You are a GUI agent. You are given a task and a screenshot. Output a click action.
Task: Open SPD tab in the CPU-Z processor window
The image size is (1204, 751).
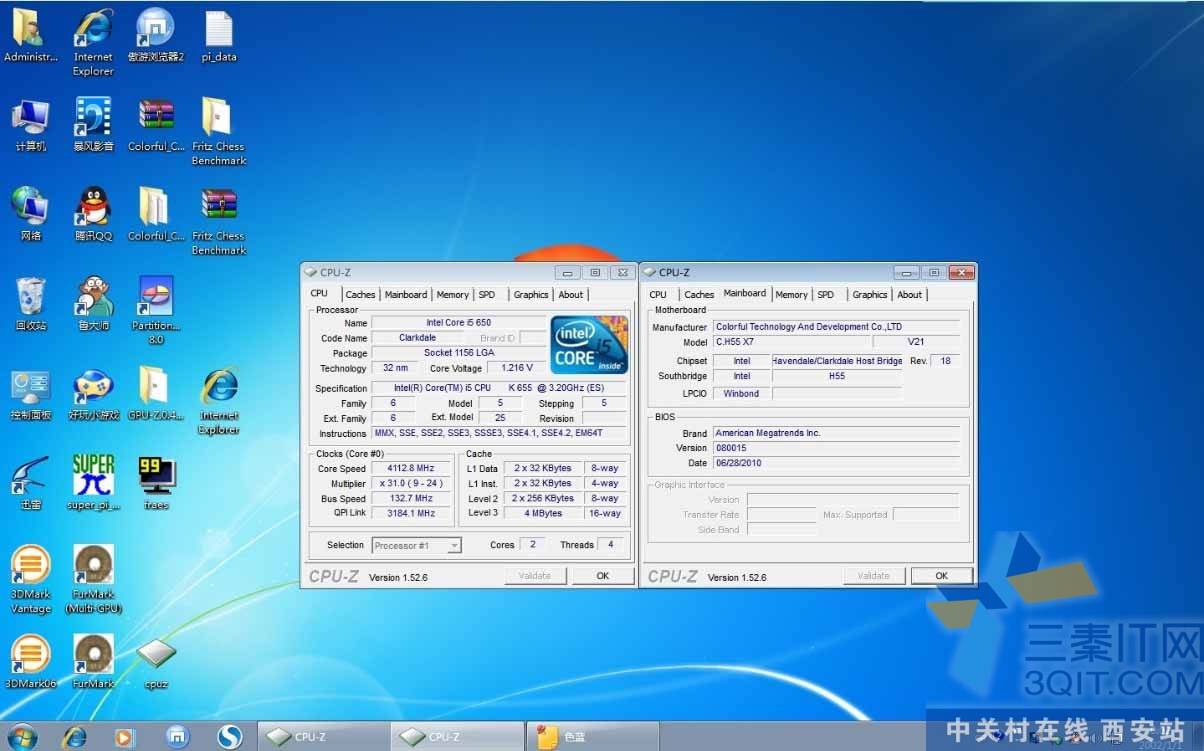(x=487, y=294)
